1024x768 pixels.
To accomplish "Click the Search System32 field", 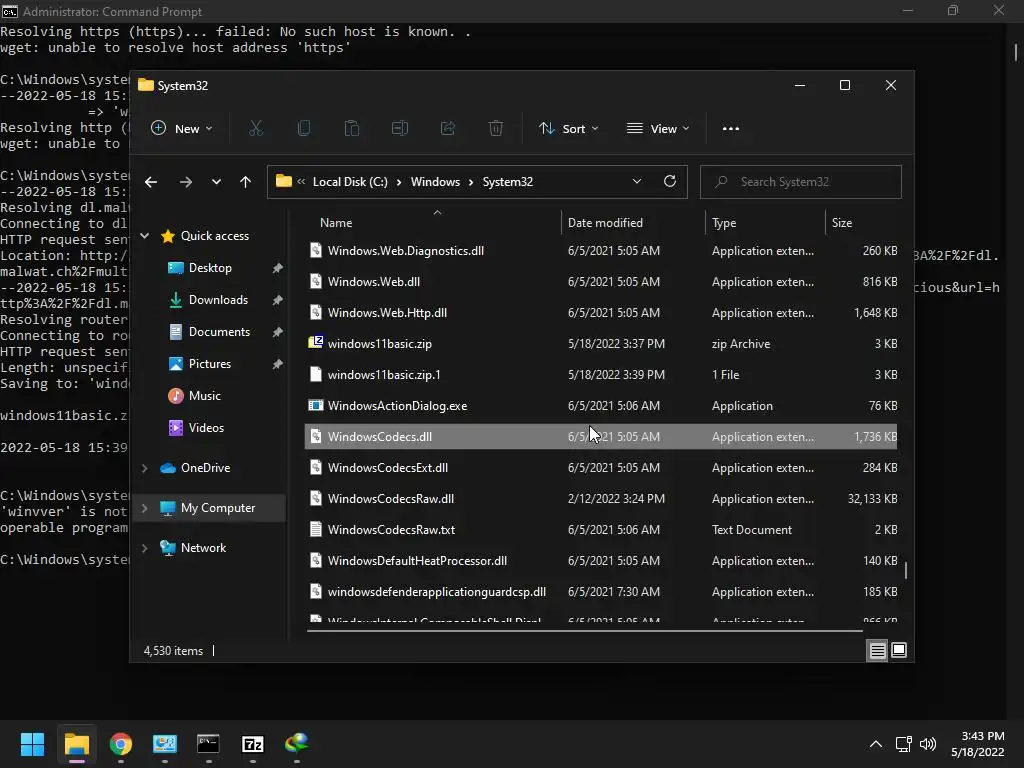I will click(x=801, y=182).
